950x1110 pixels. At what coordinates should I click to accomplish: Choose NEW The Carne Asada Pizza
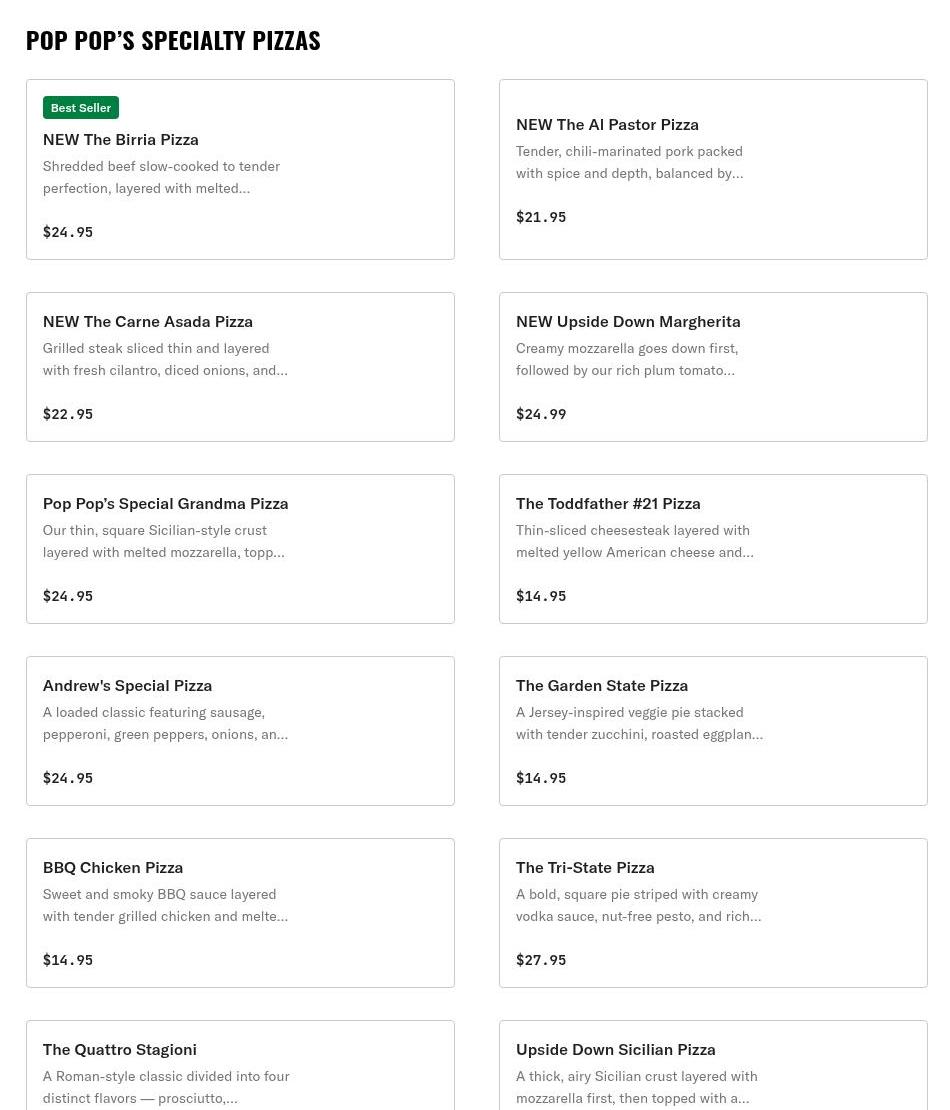[x=240, y=367]
